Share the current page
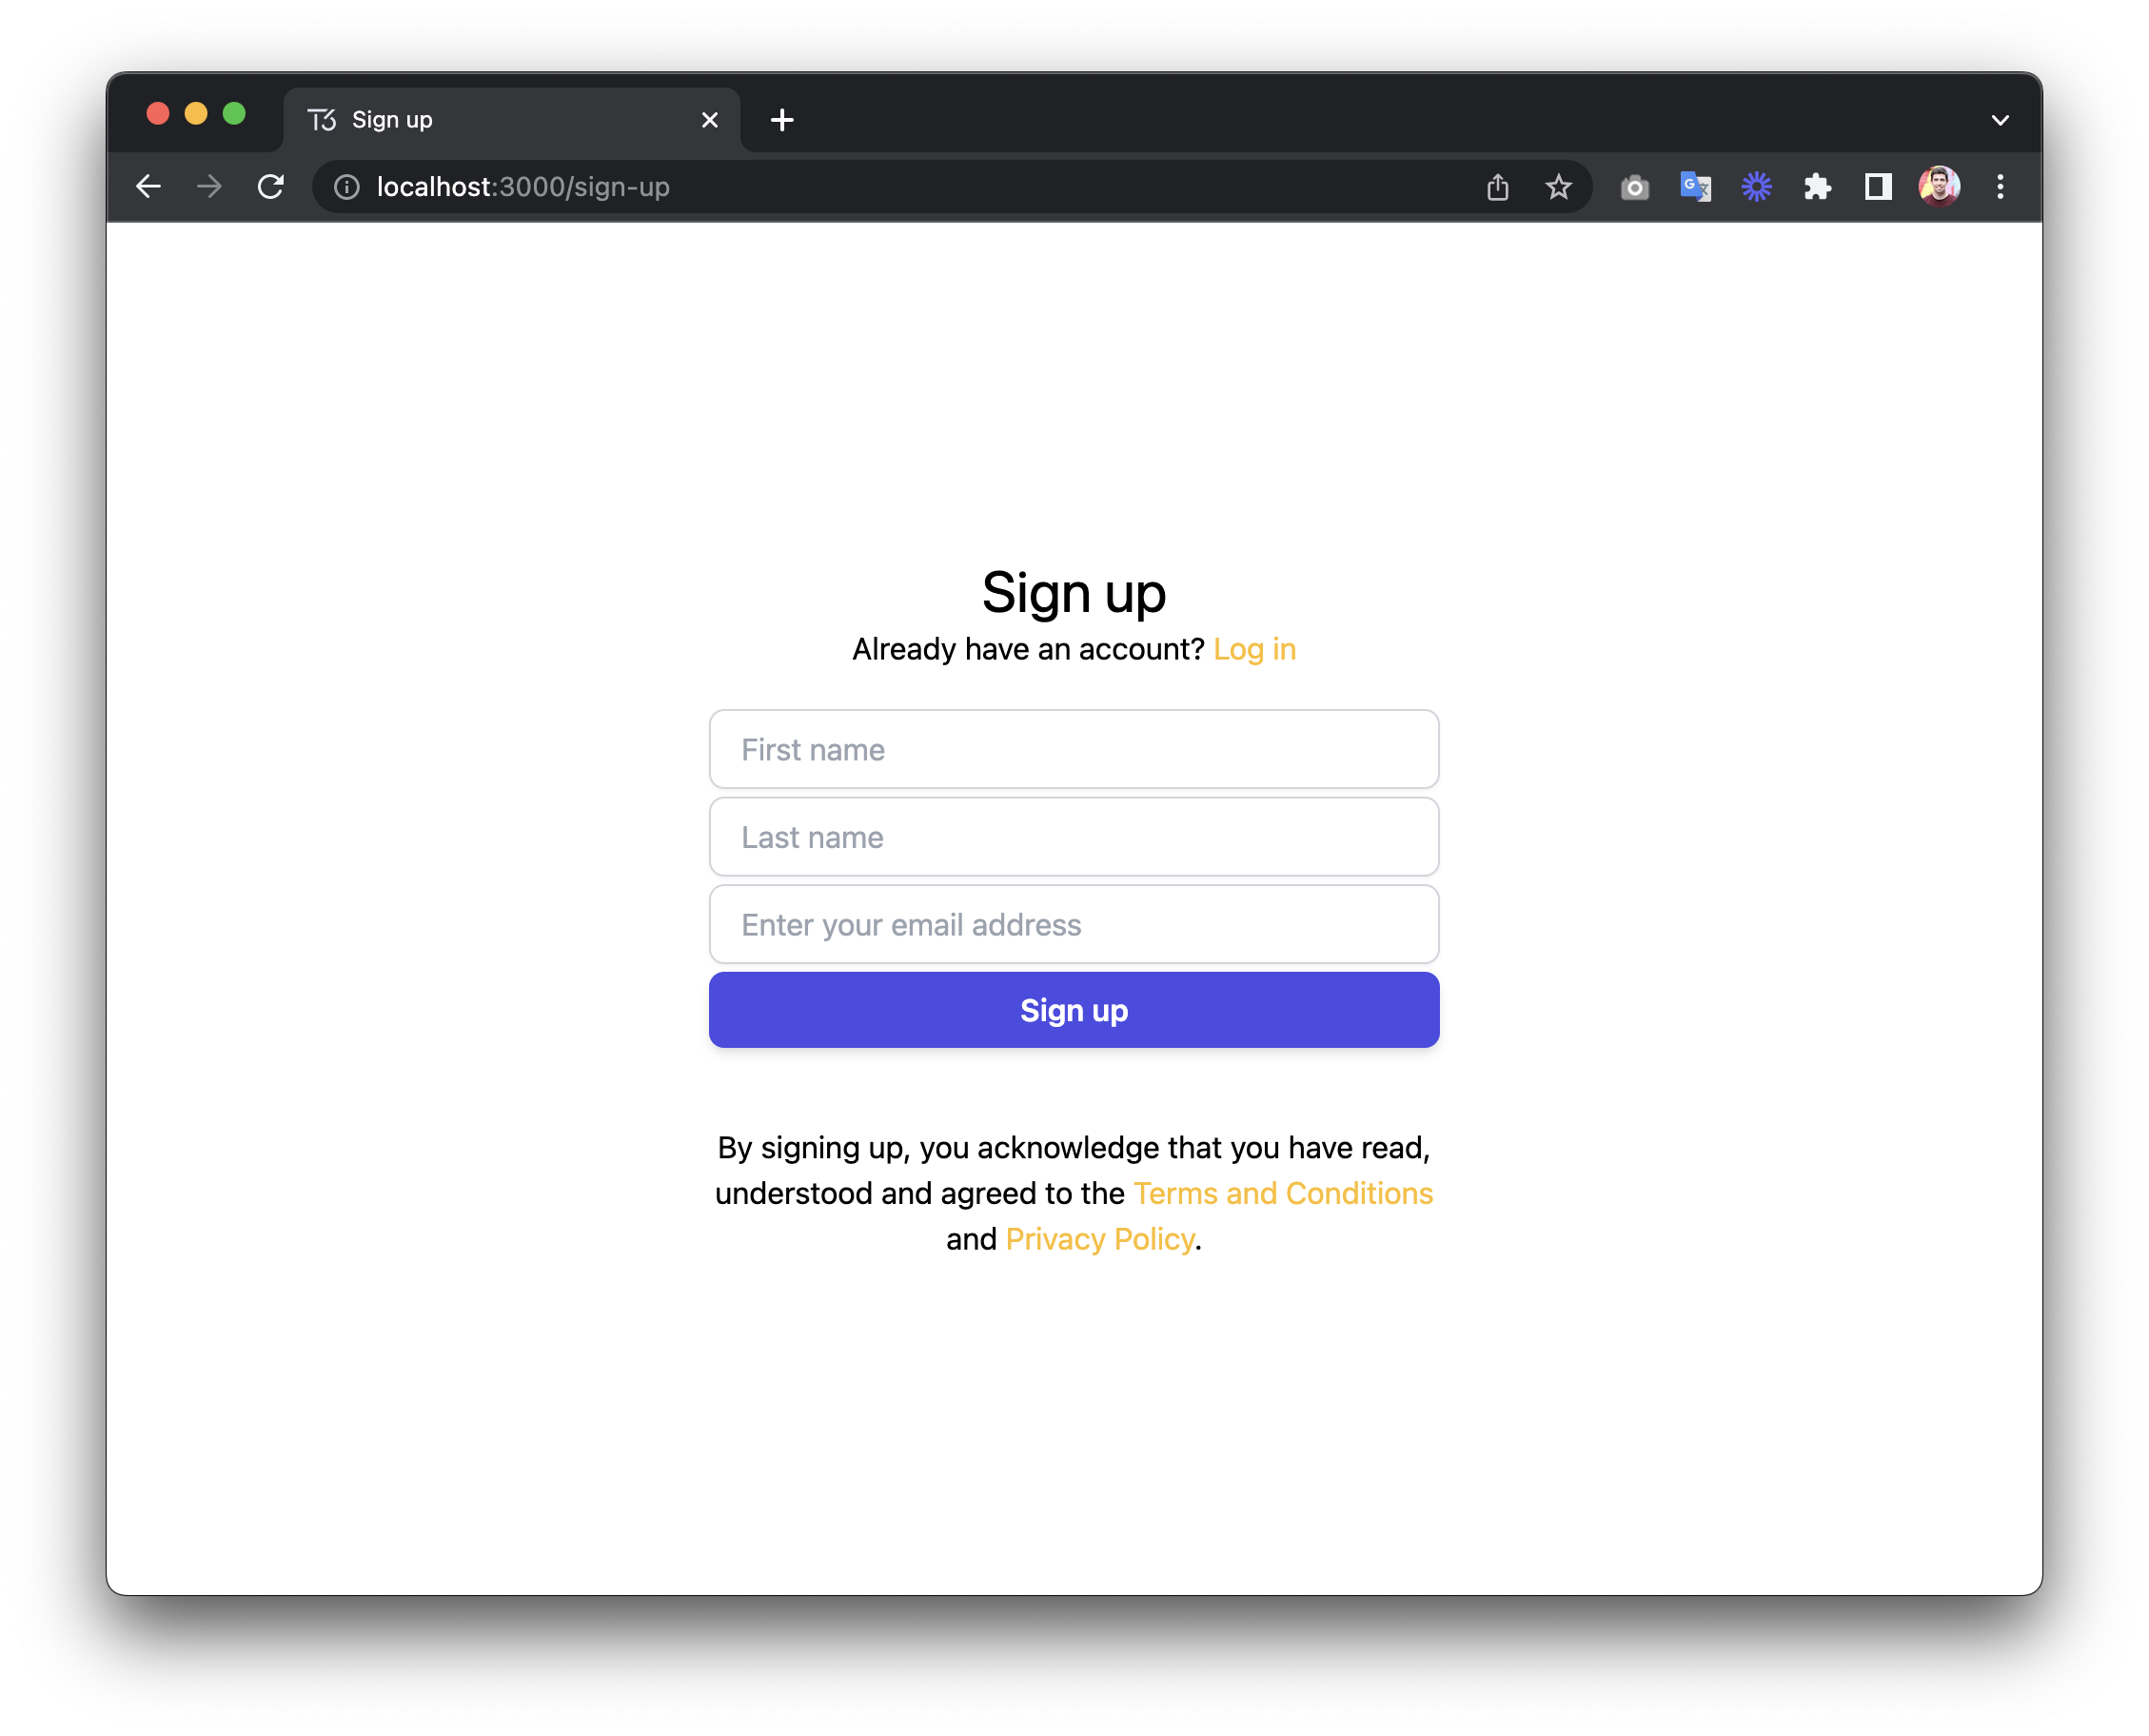Viewport: 2149px width, 1736px height. pos(1497,186)
